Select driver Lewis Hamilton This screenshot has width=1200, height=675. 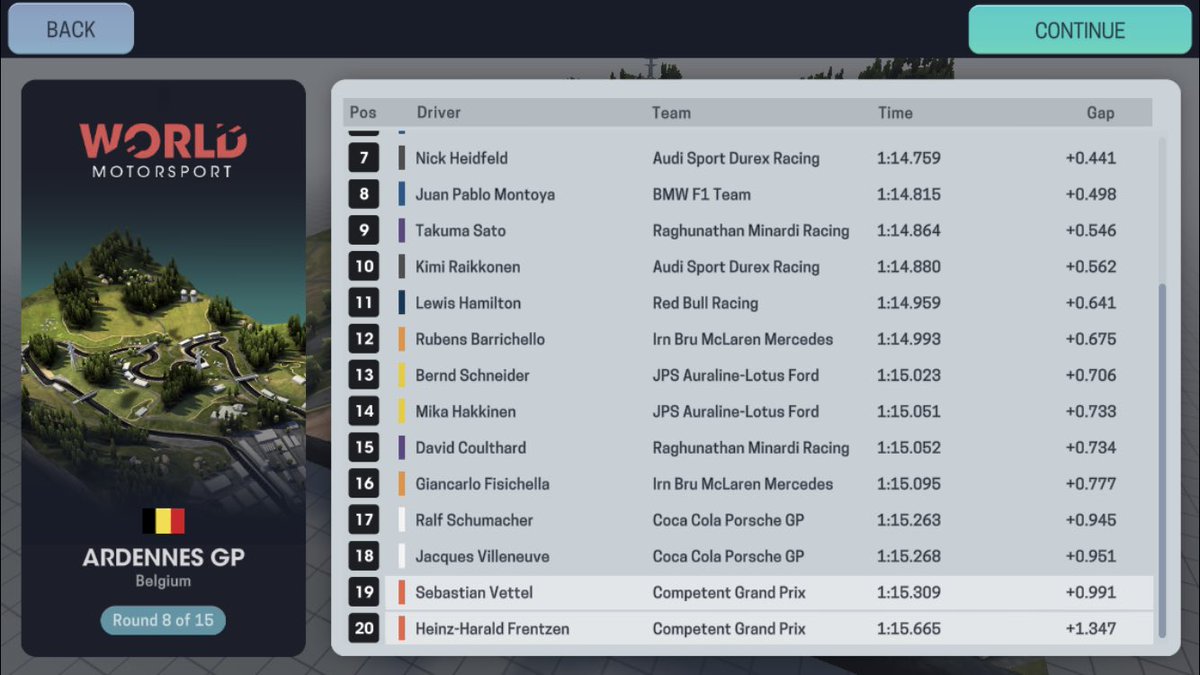point(468,303)
